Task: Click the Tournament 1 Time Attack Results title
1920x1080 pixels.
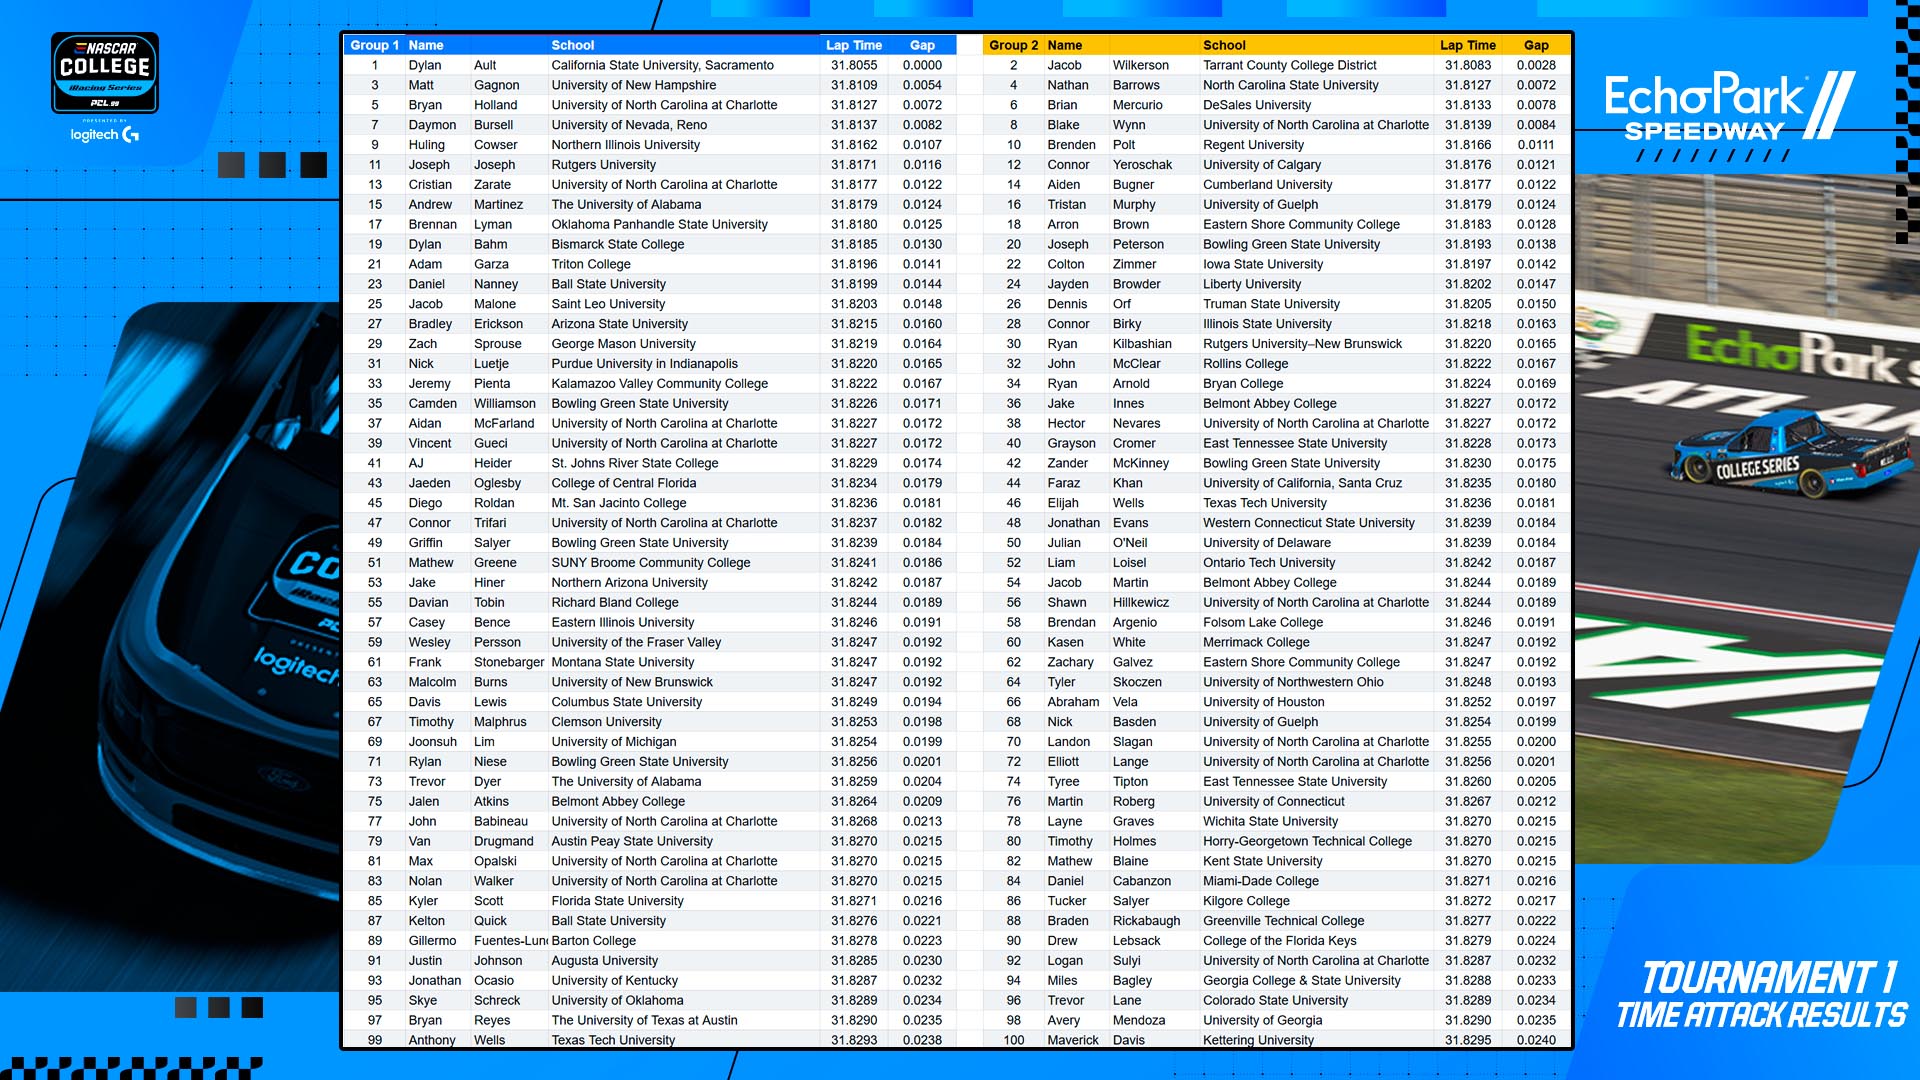Action: pyautogui.click(x=1762, y=995)
